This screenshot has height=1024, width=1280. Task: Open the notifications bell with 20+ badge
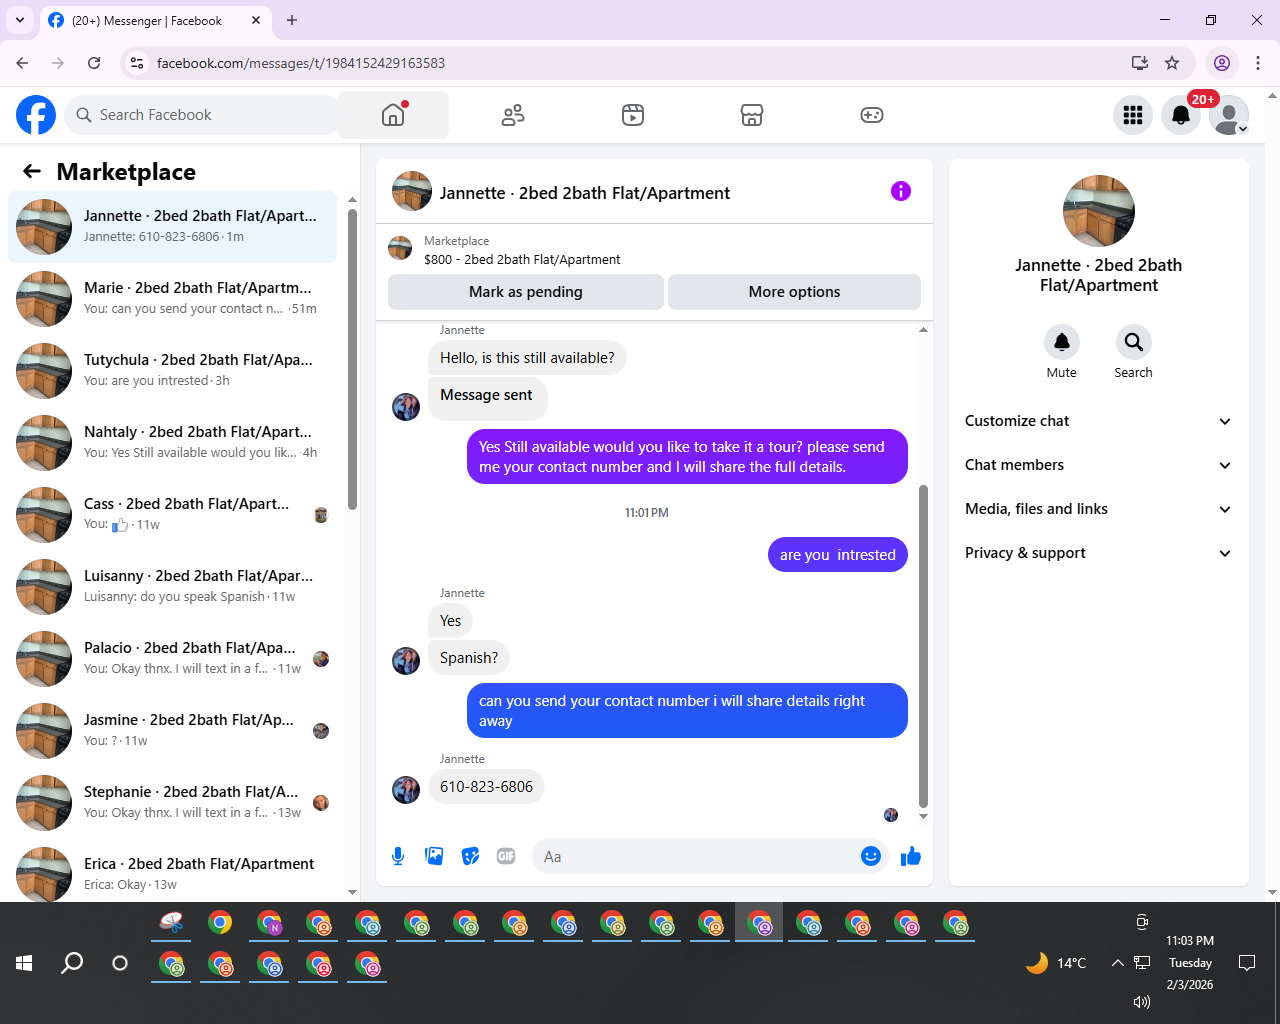(x=1181, y=115)
